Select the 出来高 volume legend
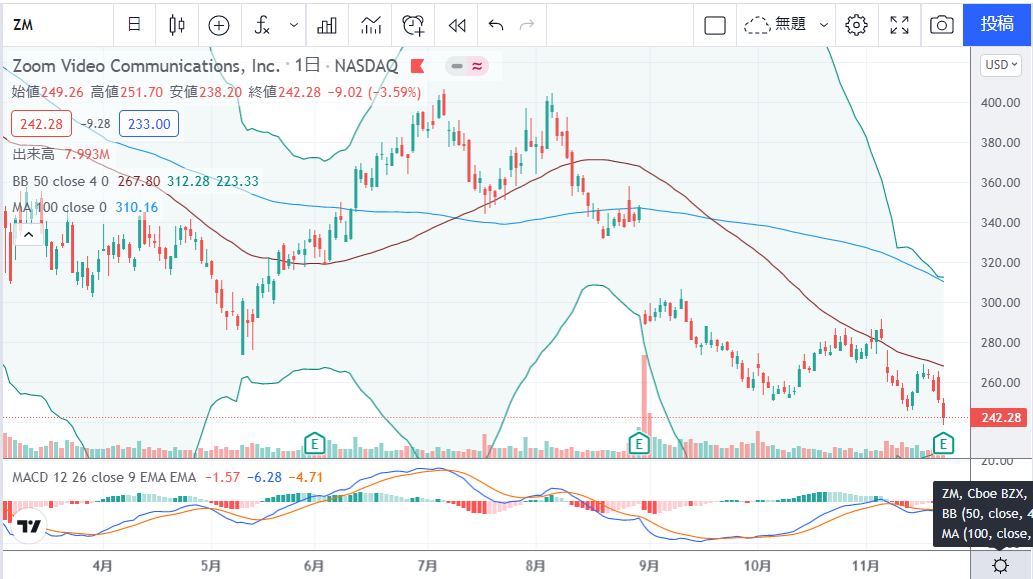 pyautogui.click(x=34, y=154)
